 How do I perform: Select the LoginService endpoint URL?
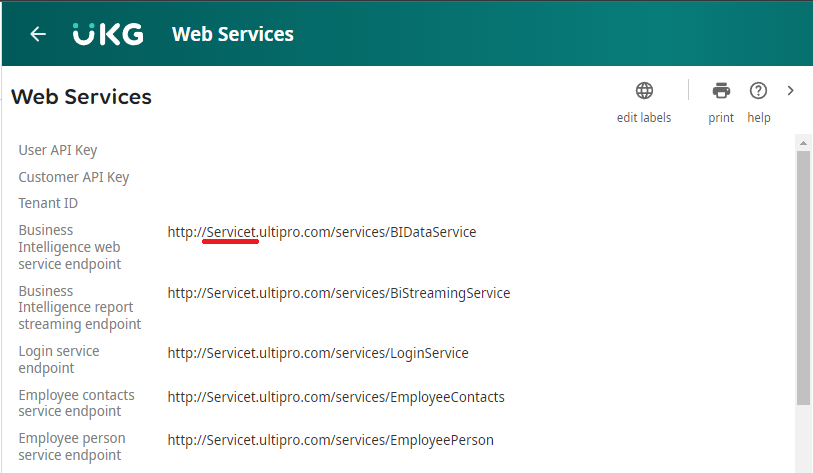318,353
